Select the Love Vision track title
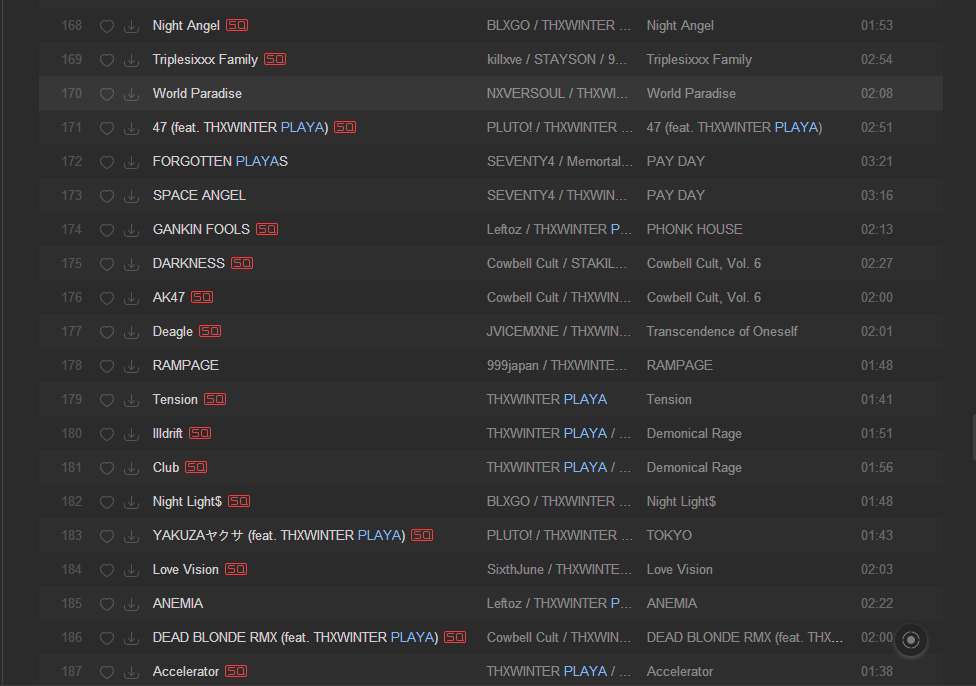 [x=185, y=570]
